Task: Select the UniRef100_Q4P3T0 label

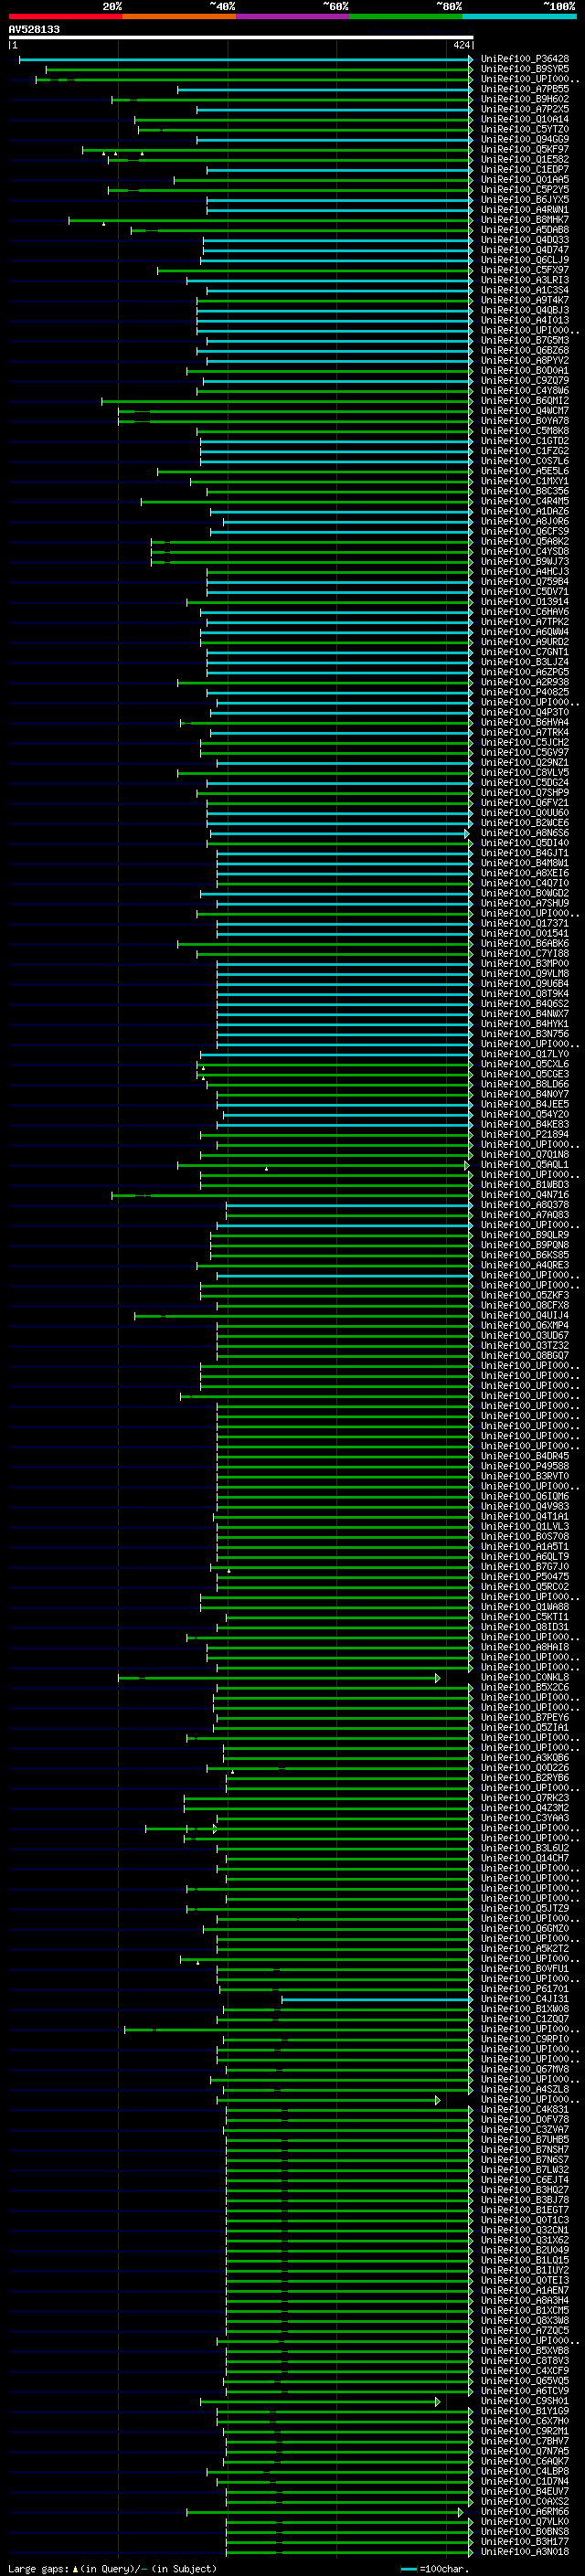Action: (525, 713)
